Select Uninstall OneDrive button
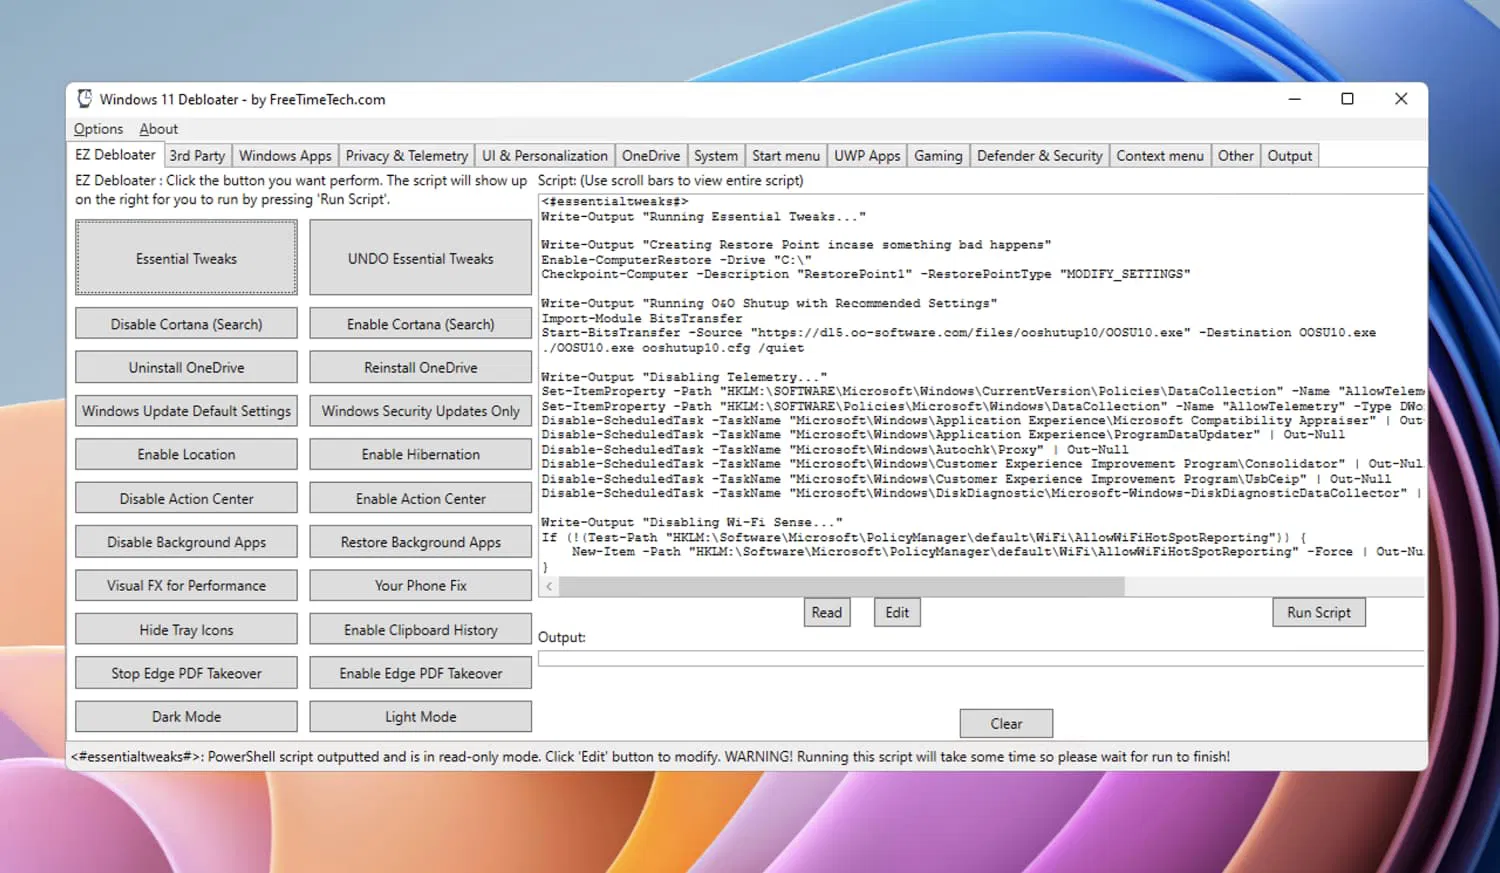 pos(186,367)
